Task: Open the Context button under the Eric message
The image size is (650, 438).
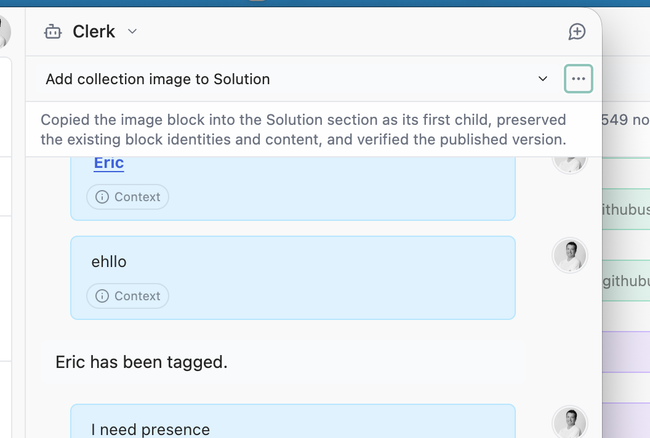Action: [x=128, y=197]
